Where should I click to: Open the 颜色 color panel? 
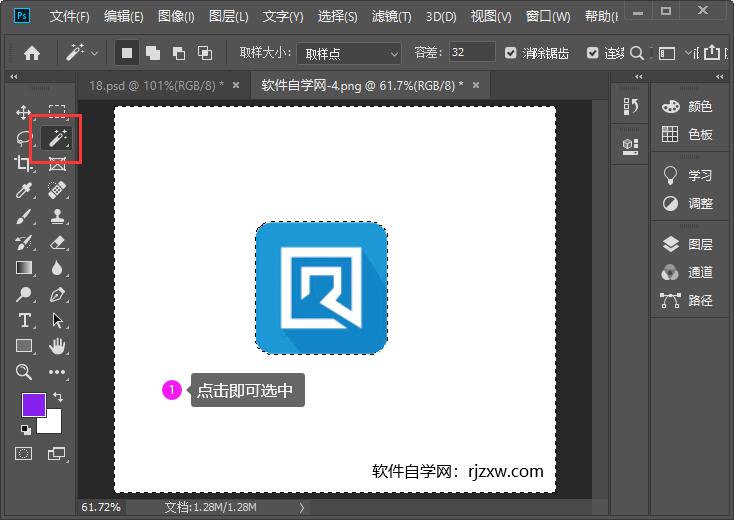(x=687, y=107)
